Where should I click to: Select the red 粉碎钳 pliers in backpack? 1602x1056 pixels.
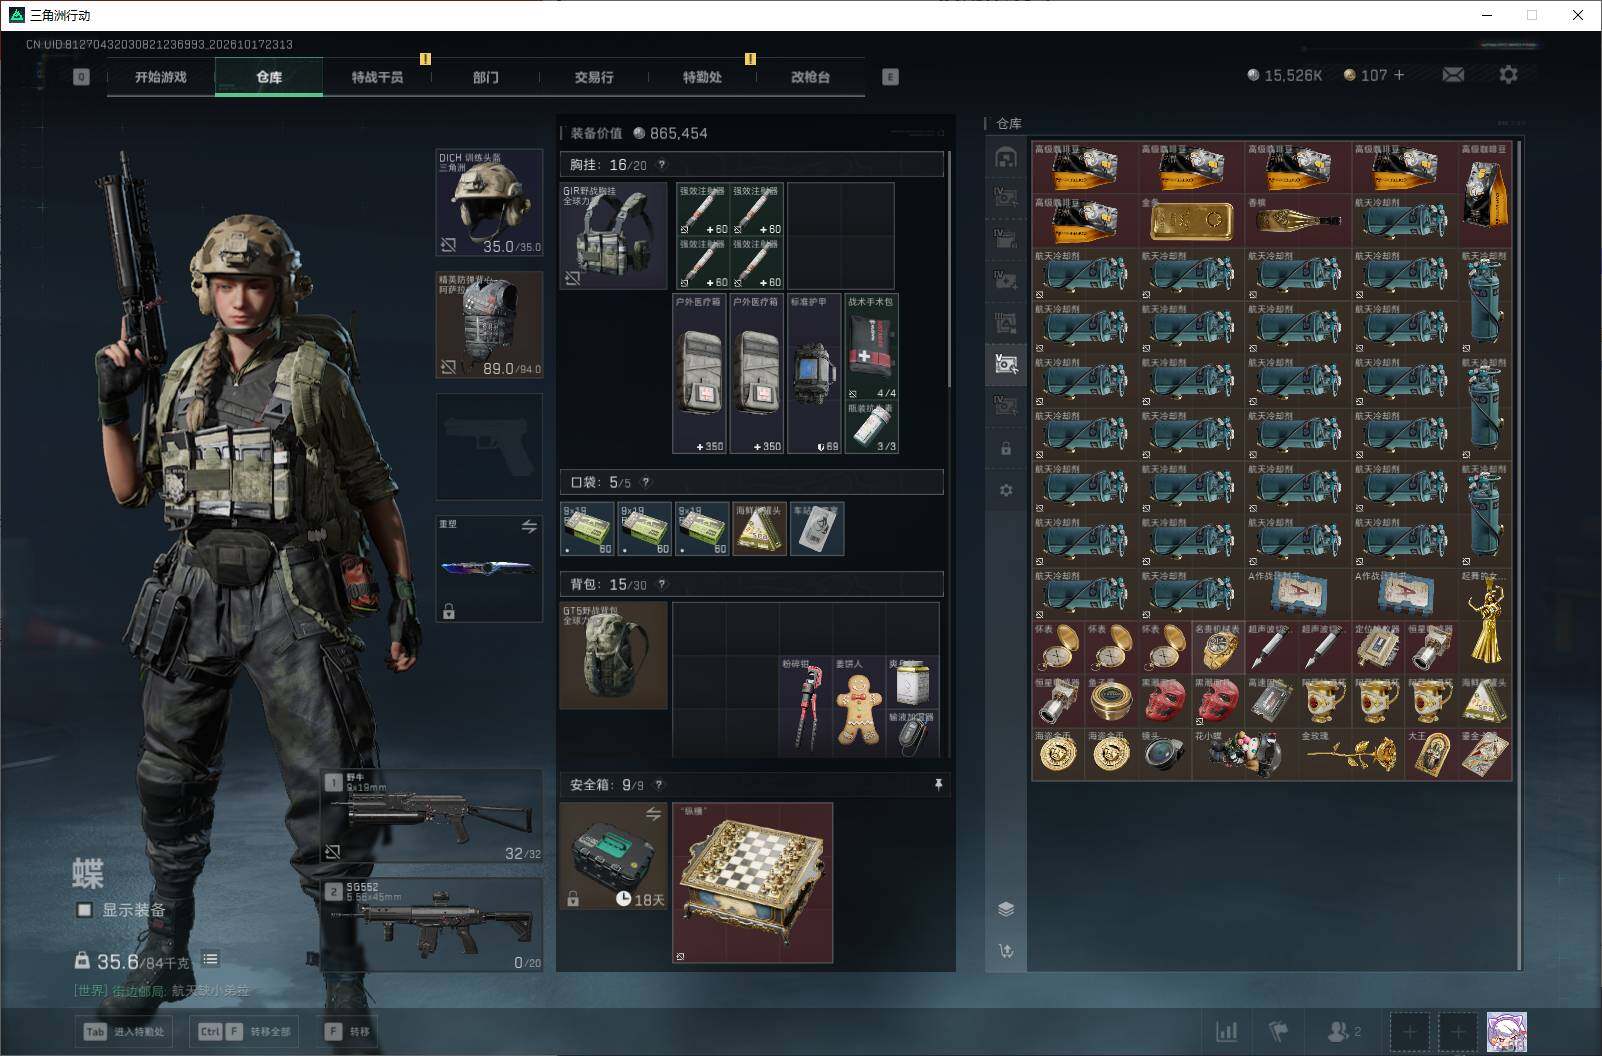[x=805, y=706]
